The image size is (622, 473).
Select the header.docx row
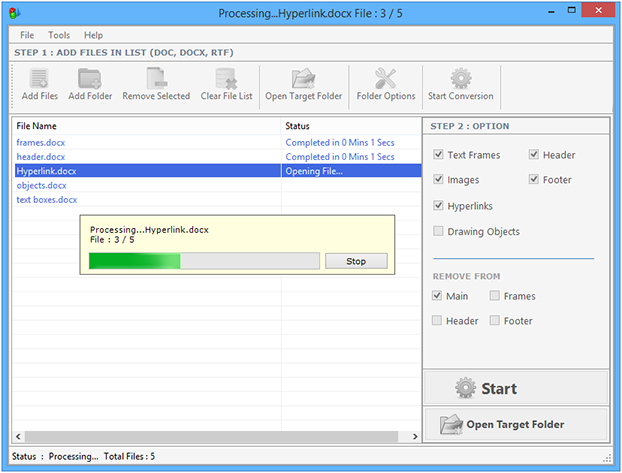(x=217, y=157)
